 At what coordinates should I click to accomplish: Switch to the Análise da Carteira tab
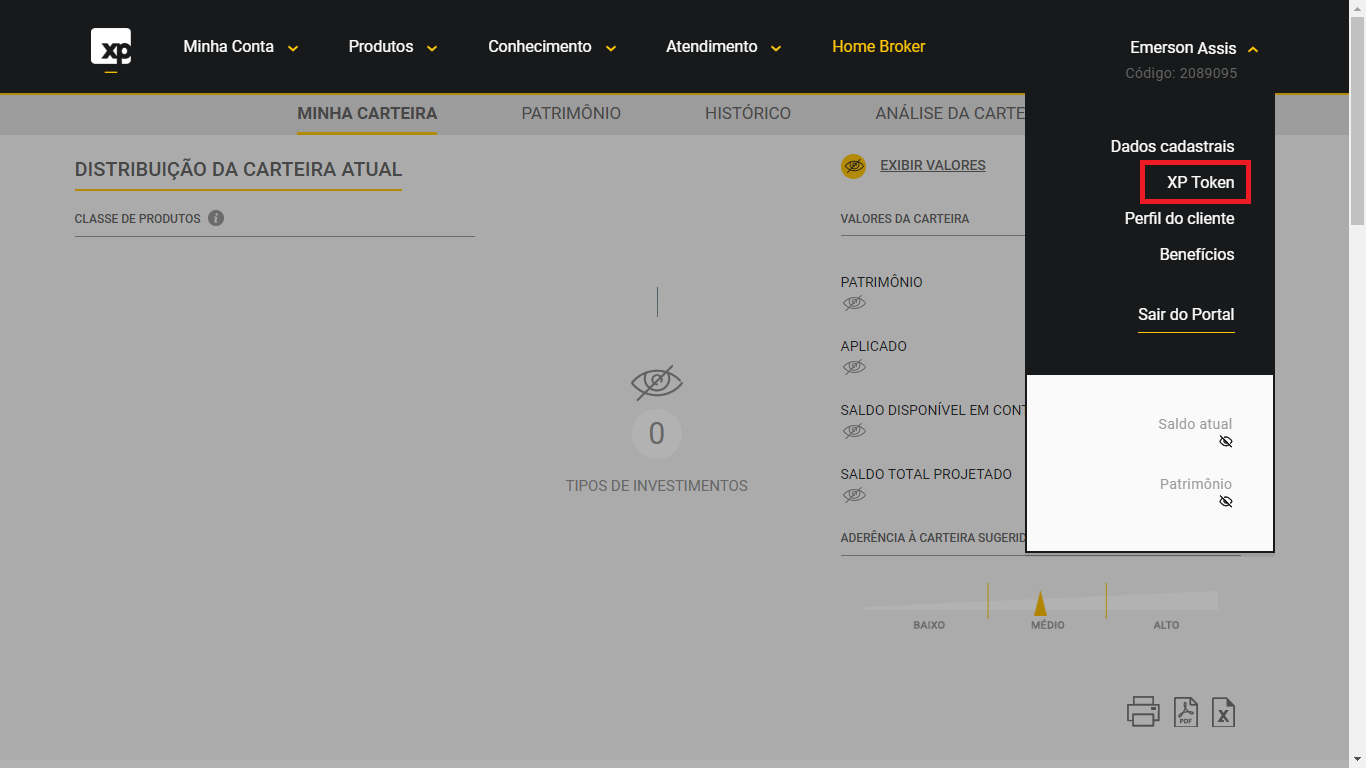point(950,114)
